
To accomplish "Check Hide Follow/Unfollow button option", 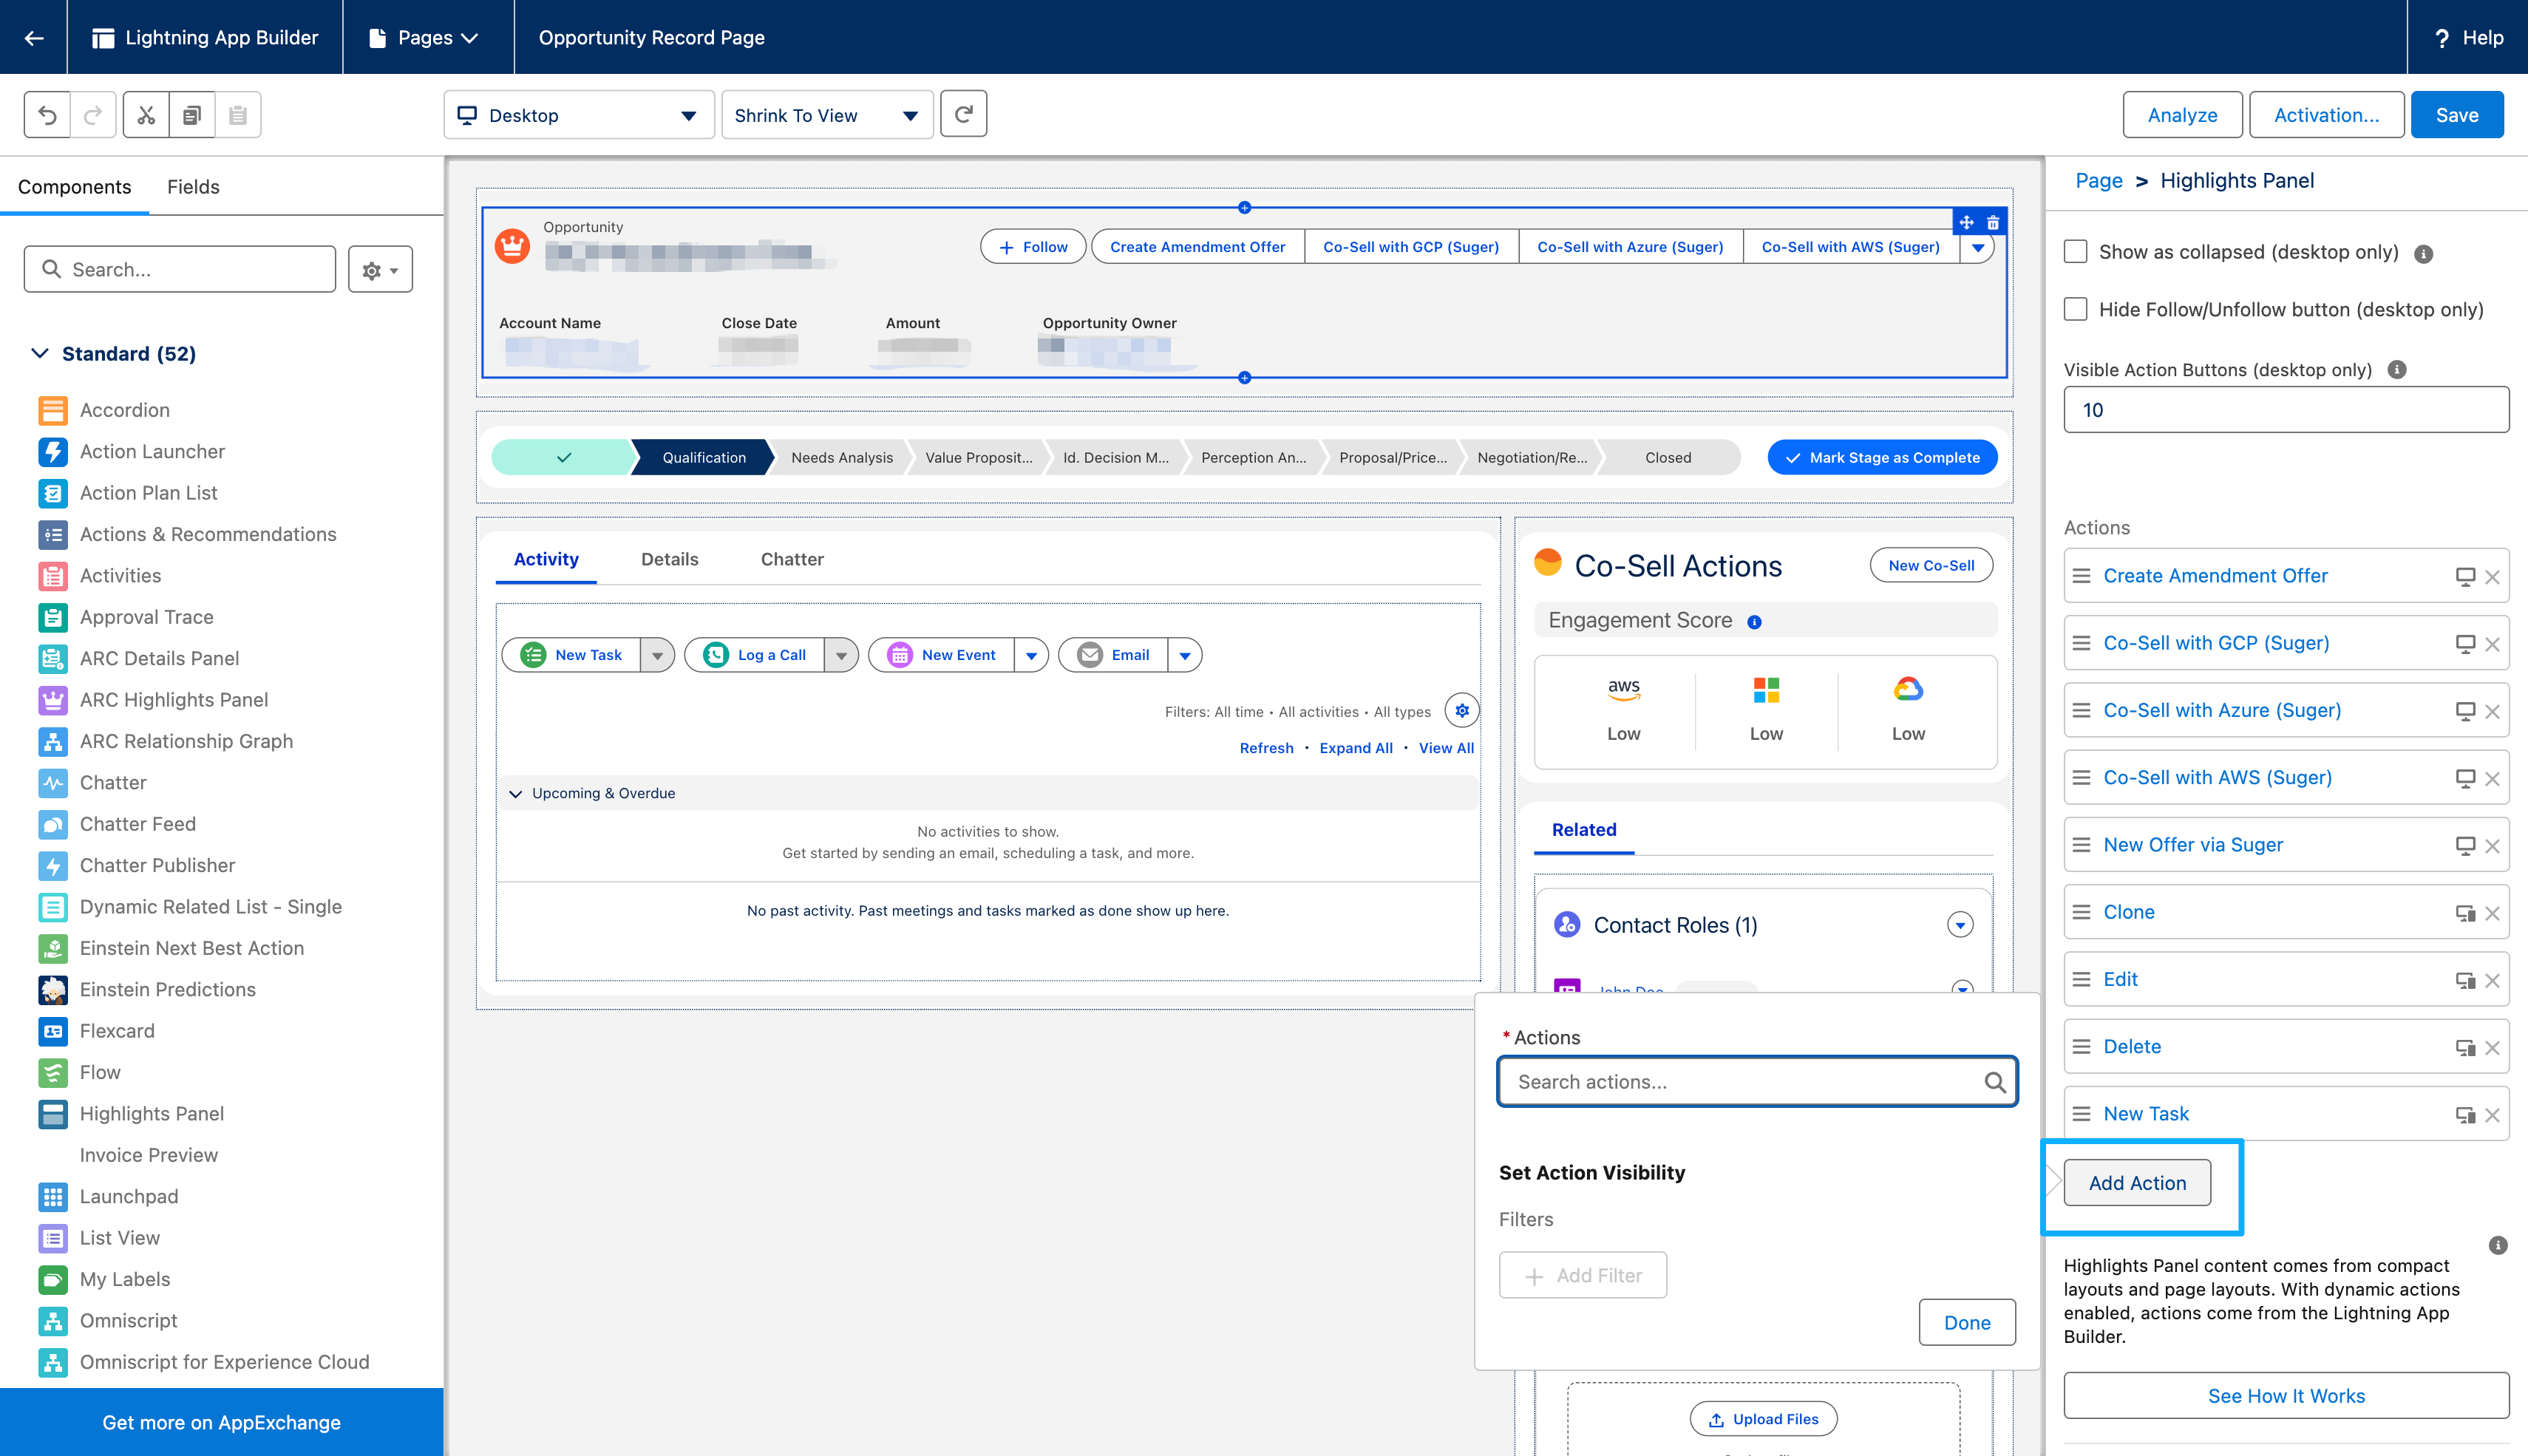I will (x=2075, y=310).
